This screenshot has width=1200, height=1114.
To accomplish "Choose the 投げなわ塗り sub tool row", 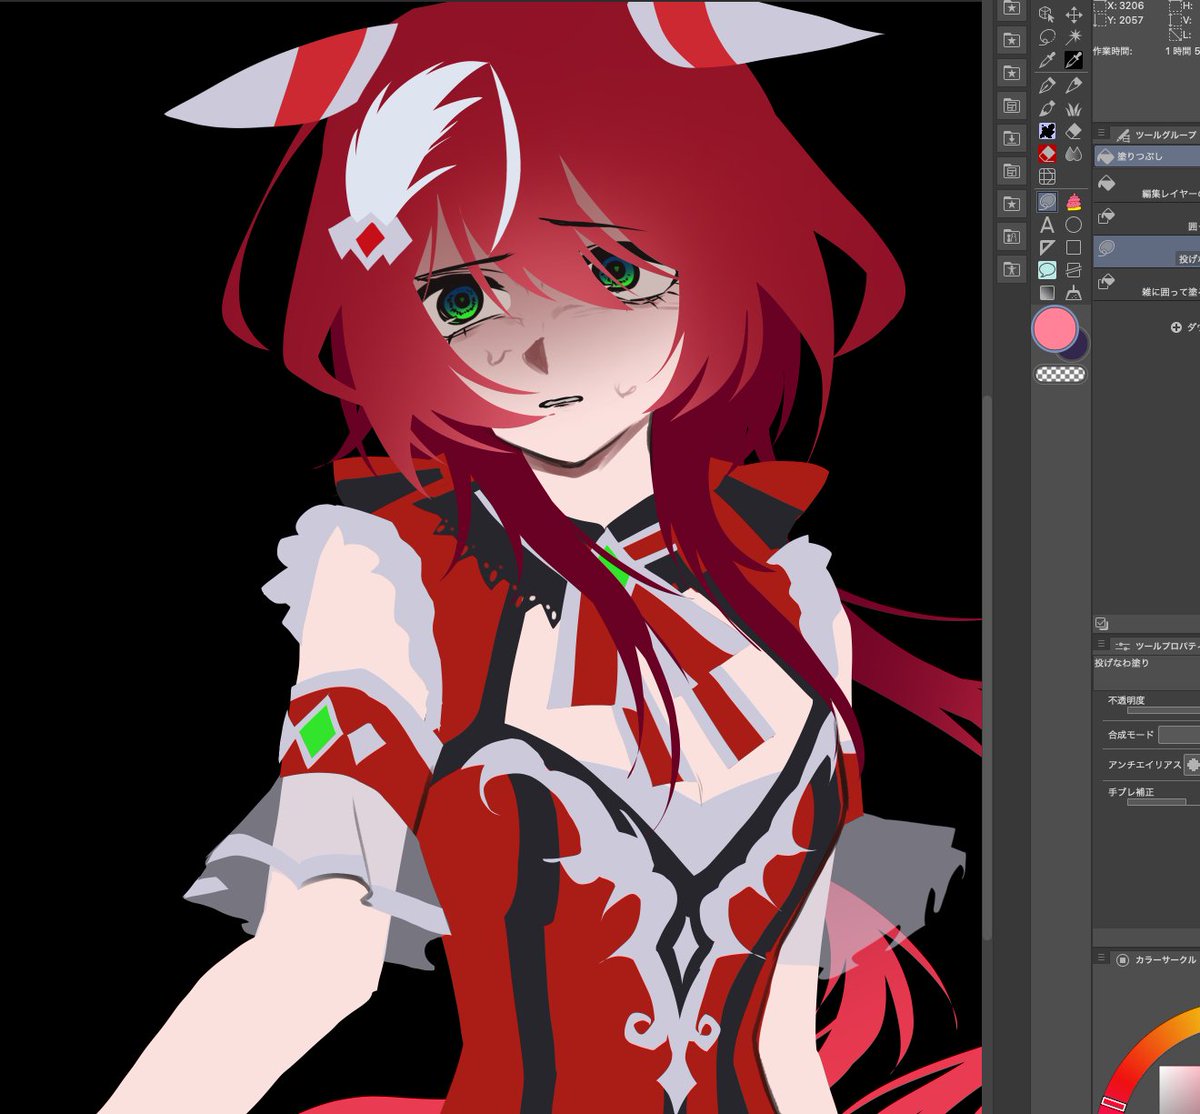I will click(1147, 252).
